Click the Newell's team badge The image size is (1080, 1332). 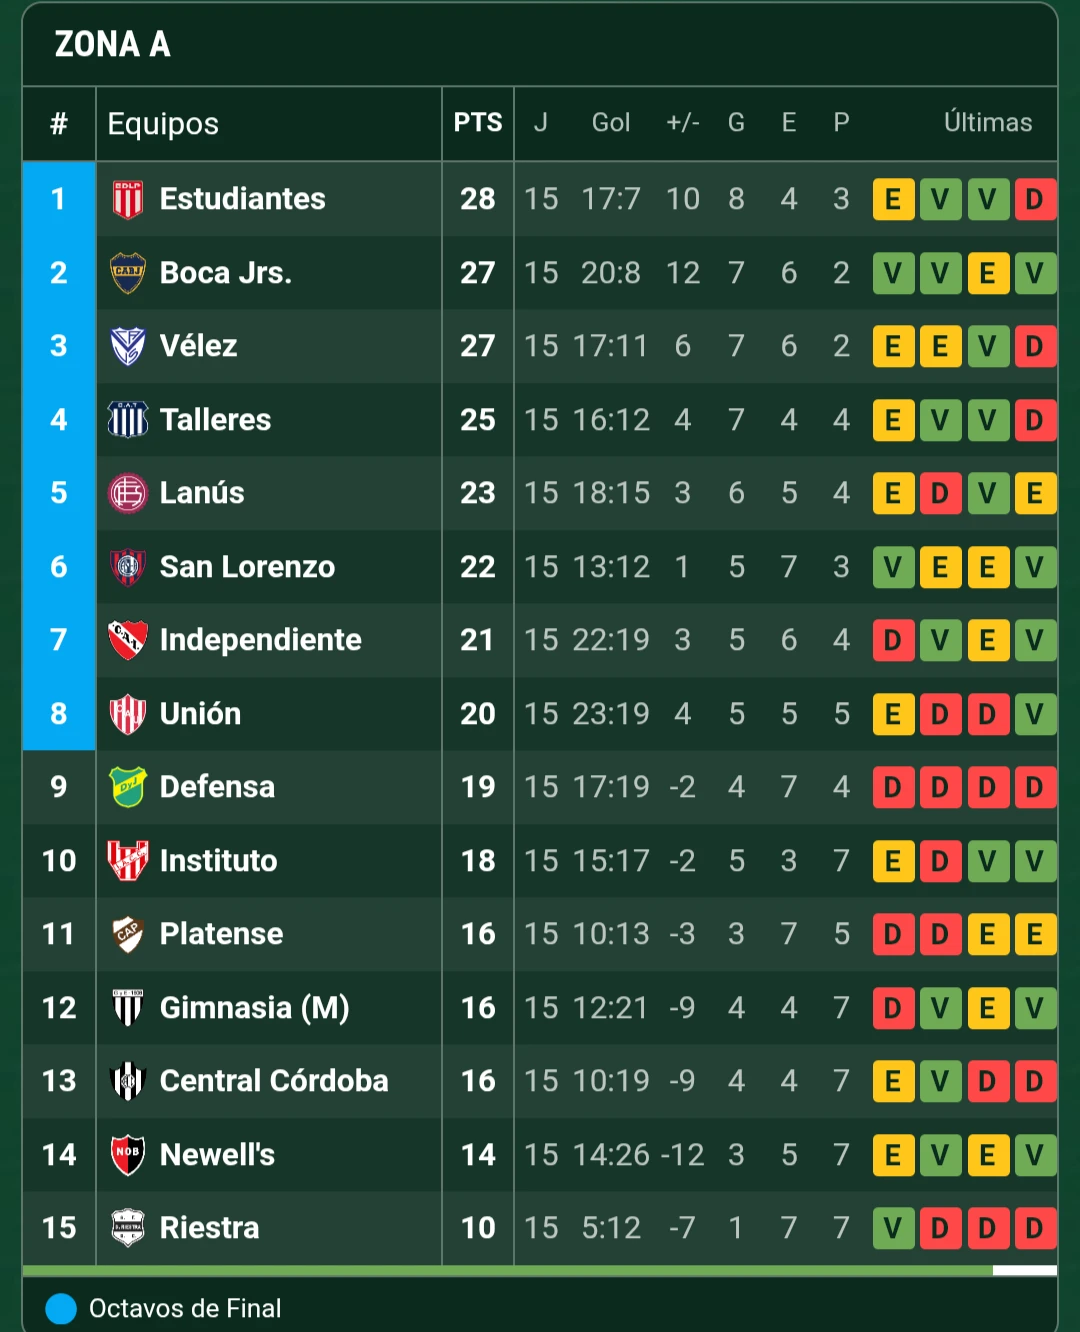point(127,1154)
